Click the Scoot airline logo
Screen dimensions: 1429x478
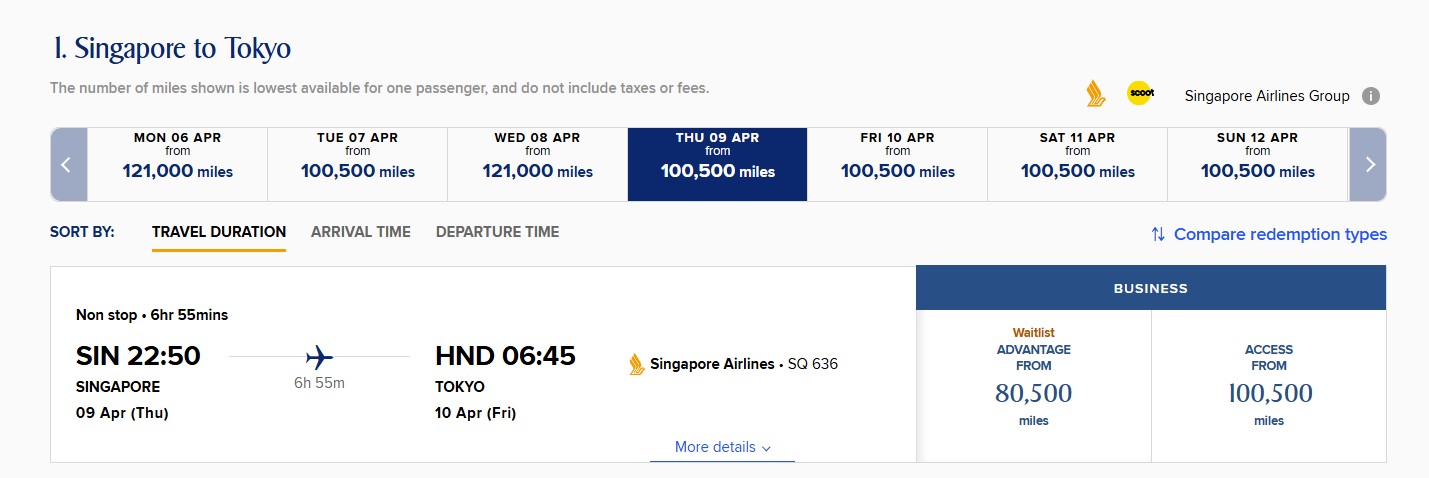click(1140, 94)
